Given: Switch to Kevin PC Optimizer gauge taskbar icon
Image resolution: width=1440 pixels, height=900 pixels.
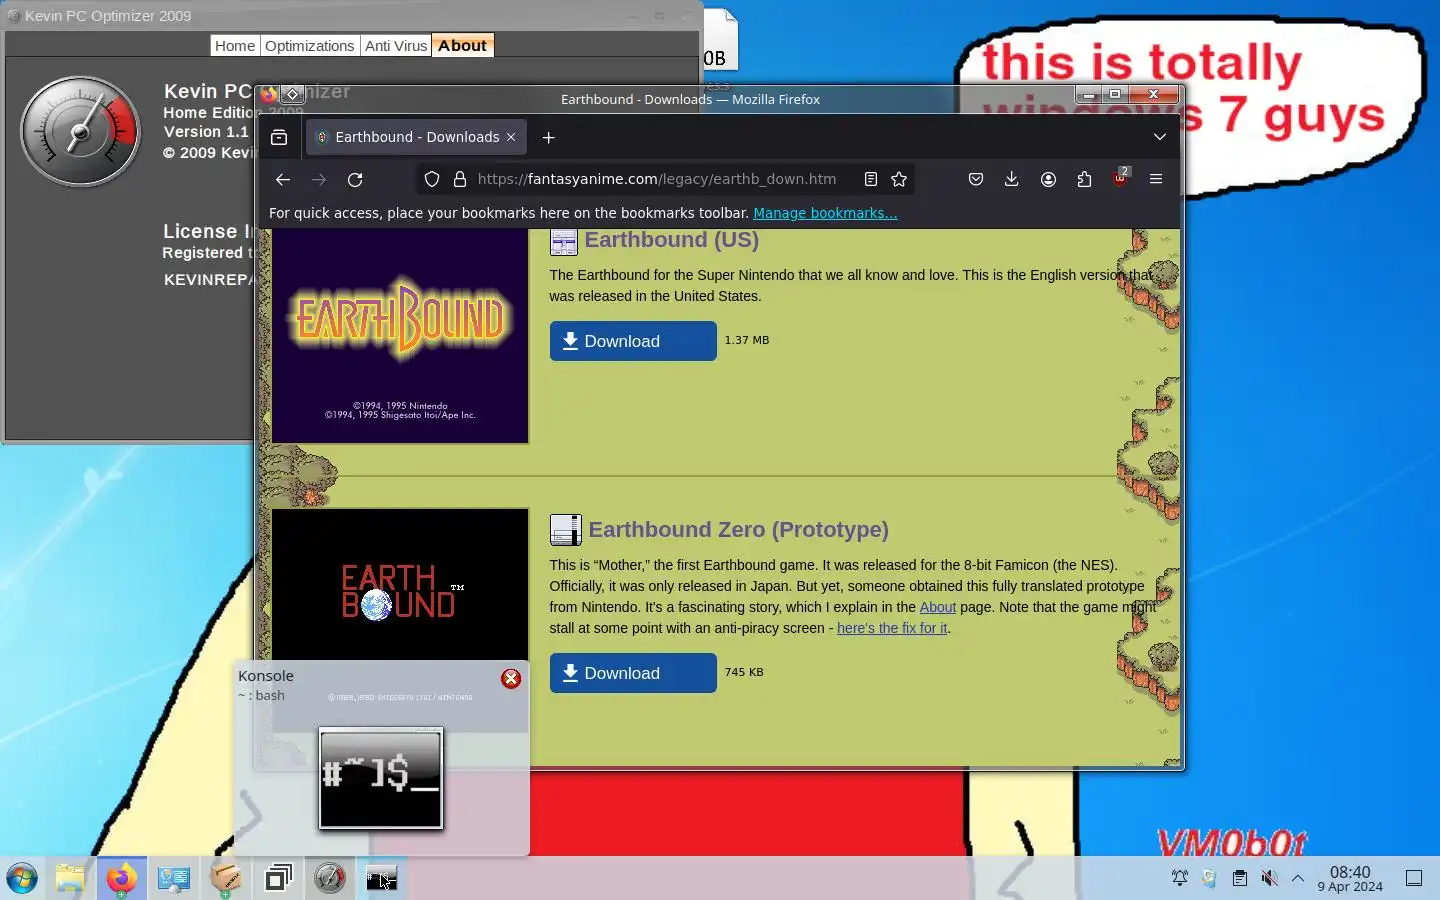Looking at the screenshot, I should pos(330,879).
